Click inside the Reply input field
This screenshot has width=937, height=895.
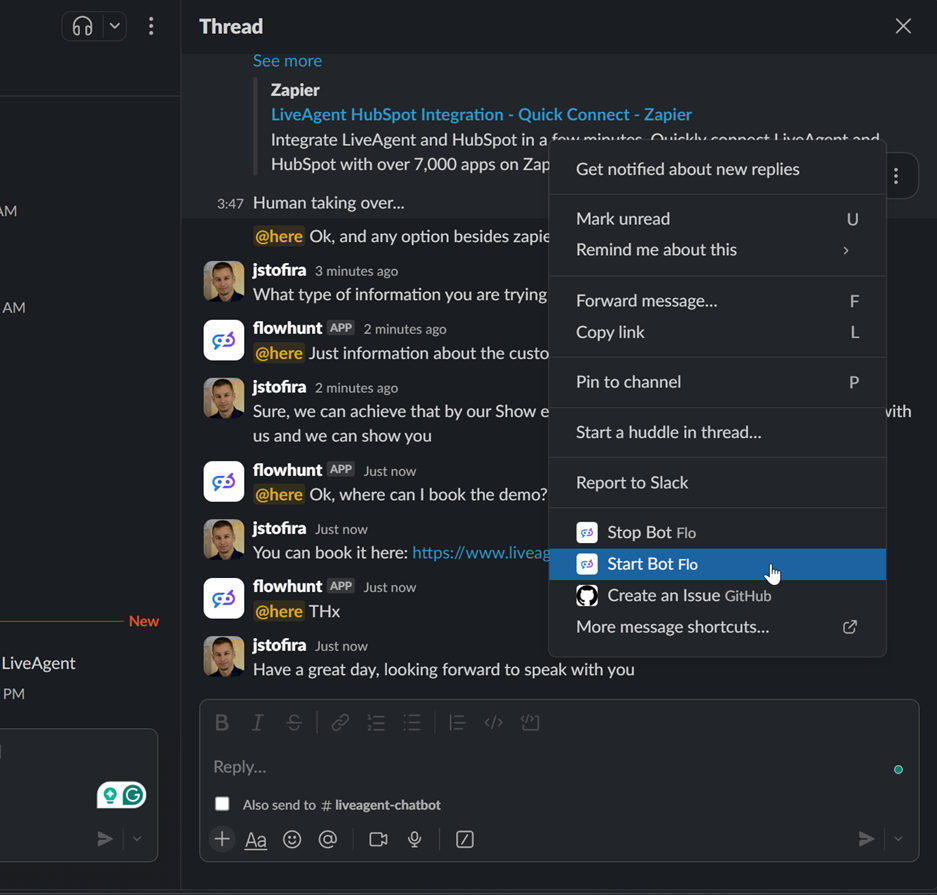450,766
